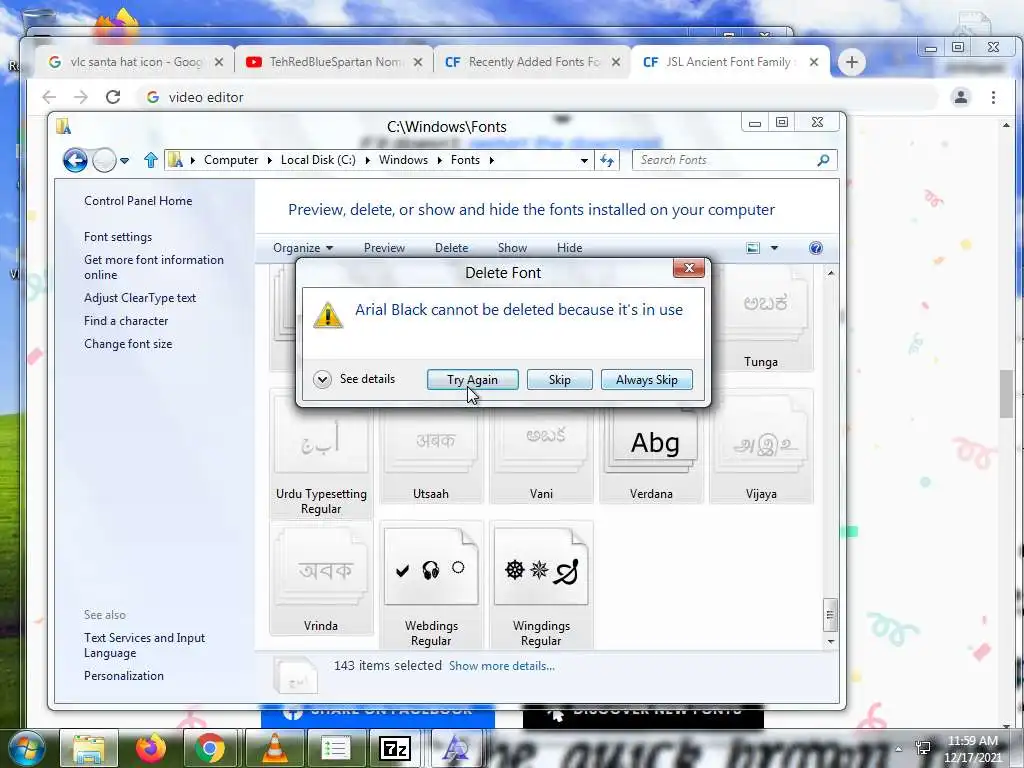Click the Always Skip button
The image size is (1024, 768).
(647, 379)
